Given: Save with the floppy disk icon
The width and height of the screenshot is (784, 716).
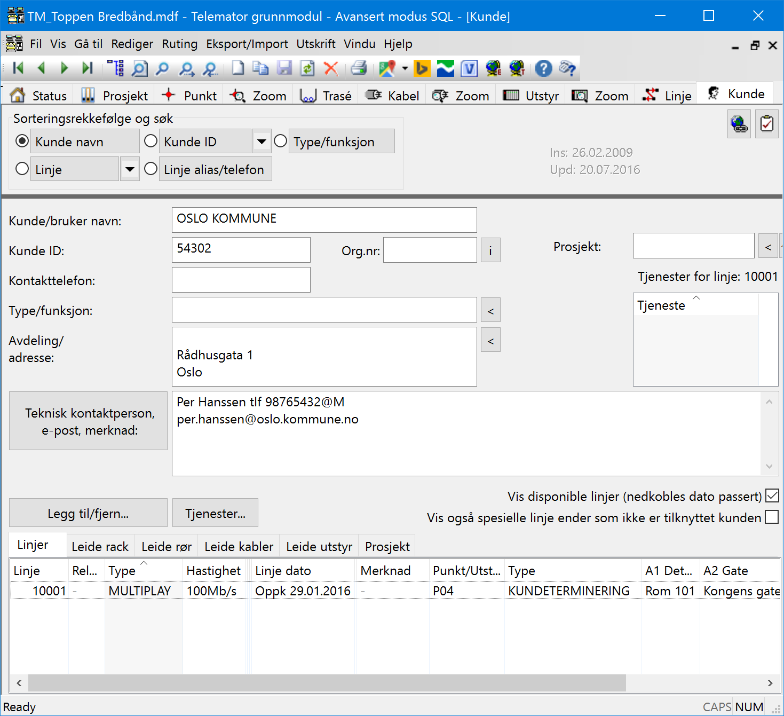Looking at the screenshot, I should [284, 68].
